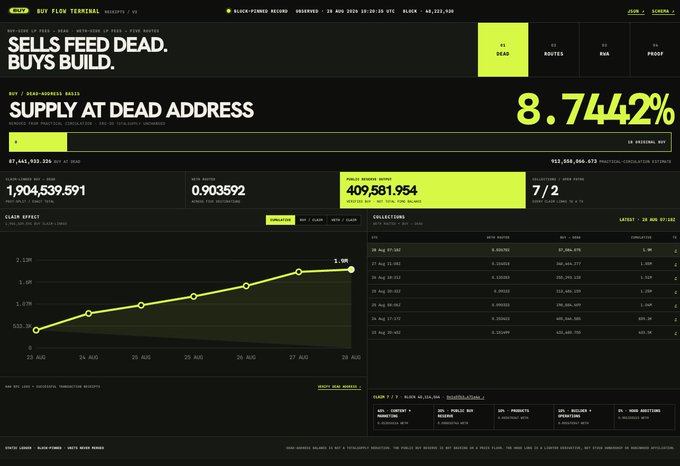Click the CLAIM EFFECT panel heading
Screen dimensions: 680x466
click(22, 217)
